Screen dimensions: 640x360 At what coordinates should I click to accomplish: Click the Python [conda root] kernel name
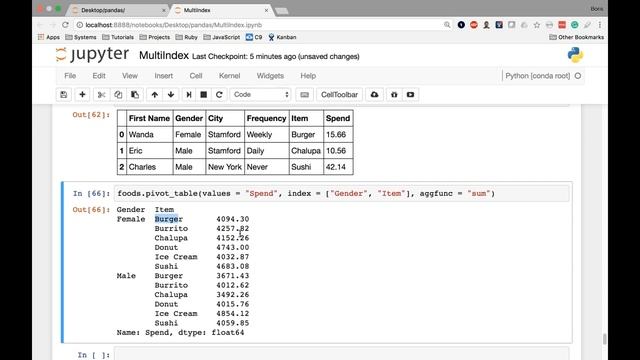tap(538, 76)
